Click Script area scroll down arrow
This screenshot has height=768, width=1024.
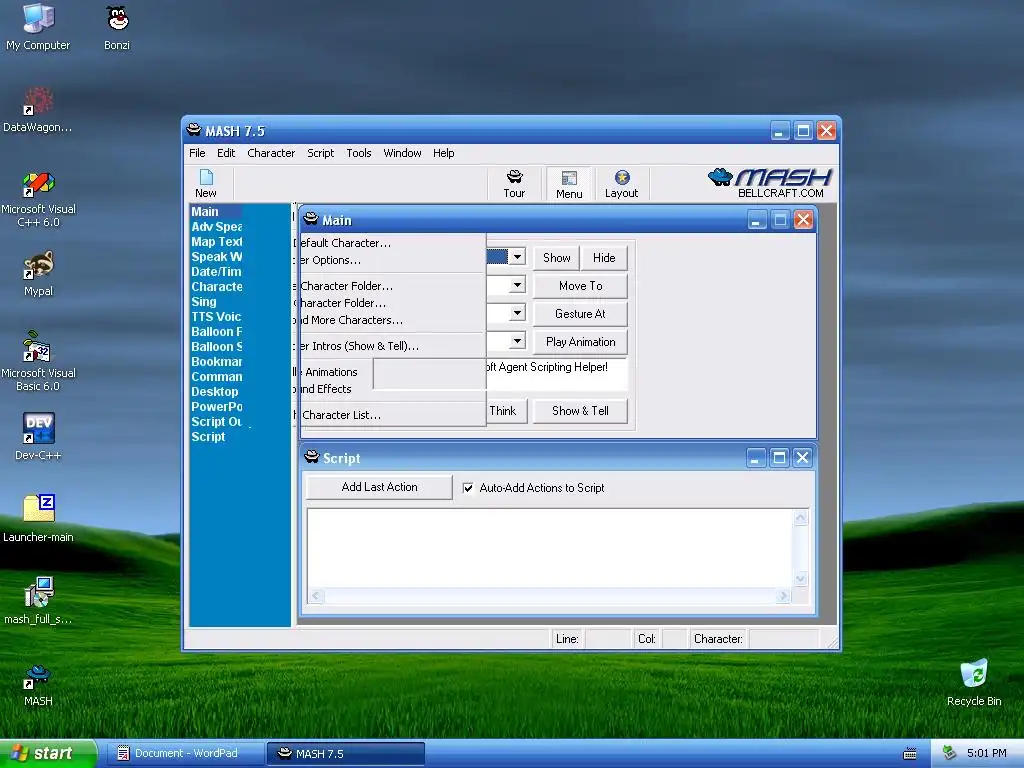801,579
